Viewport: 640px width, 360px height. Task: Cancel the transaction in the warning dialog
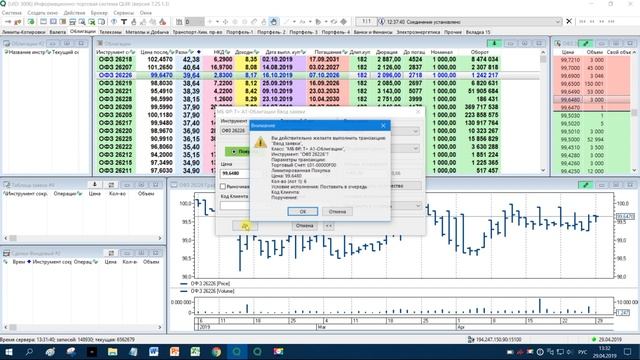click(x=337, y=211)
